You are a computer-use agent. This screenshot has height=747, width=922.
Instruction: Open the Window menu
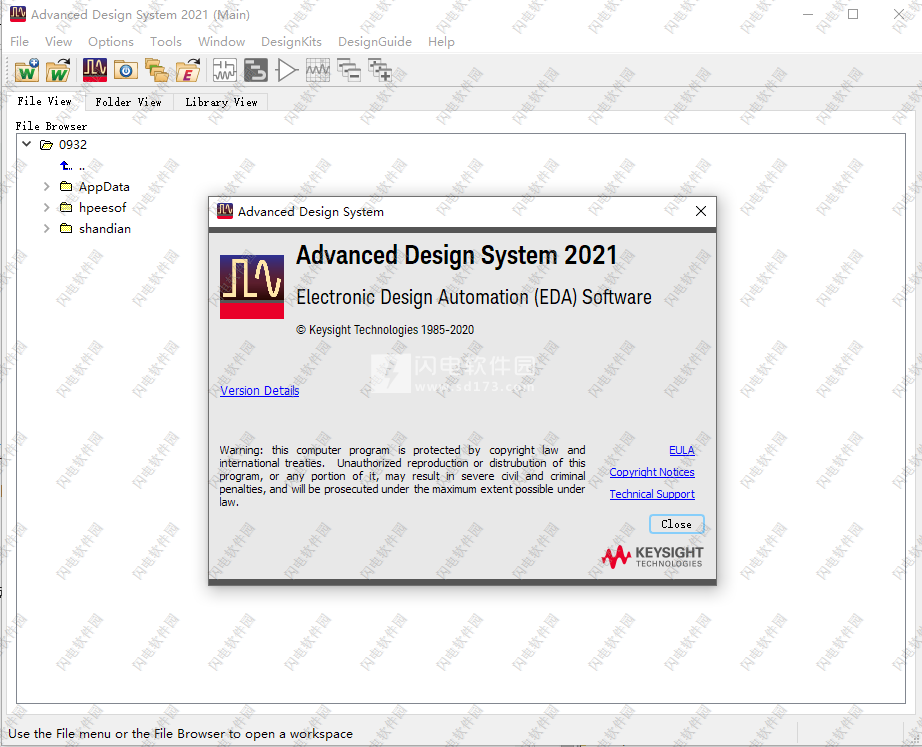(x=221, y=42)
